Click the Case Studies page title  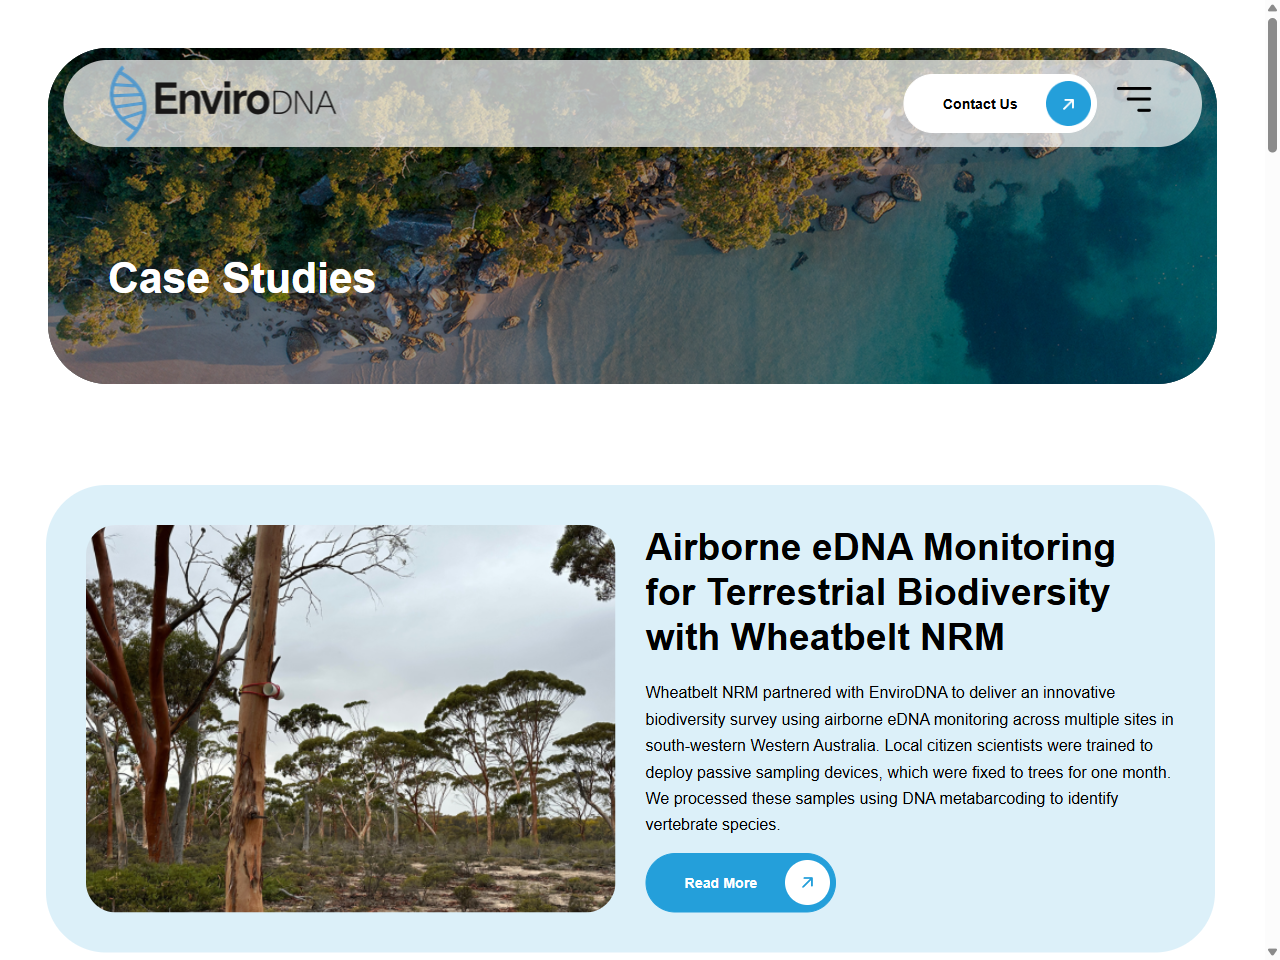242,277
